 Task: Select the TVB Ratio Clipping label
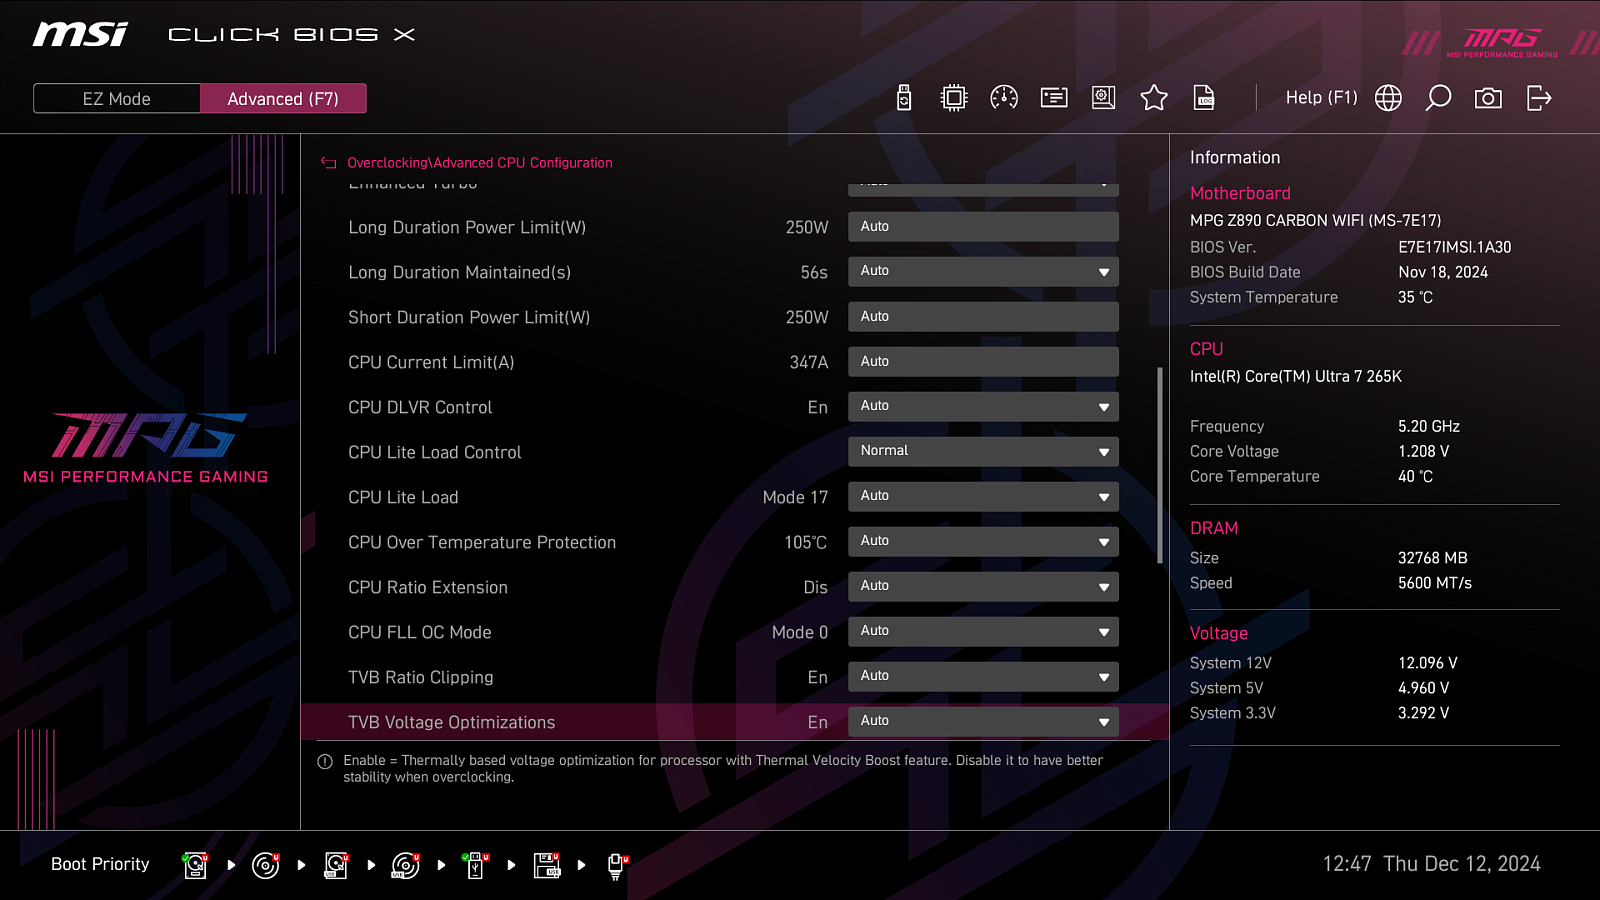click(421, 678)
